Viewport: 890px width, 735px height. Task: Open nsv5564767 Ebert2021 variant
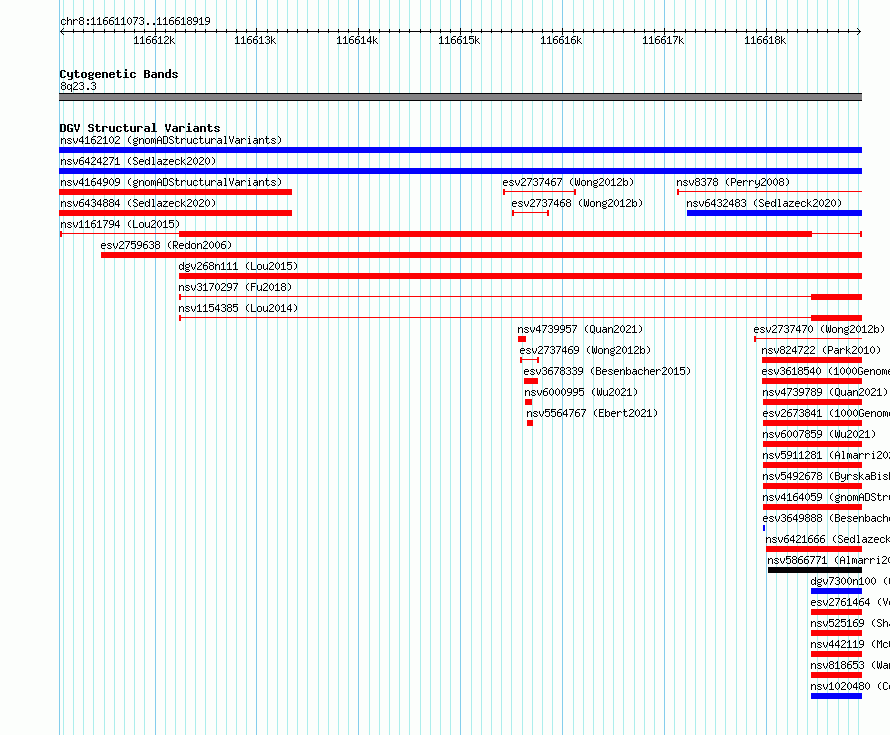tap(592, 413)
